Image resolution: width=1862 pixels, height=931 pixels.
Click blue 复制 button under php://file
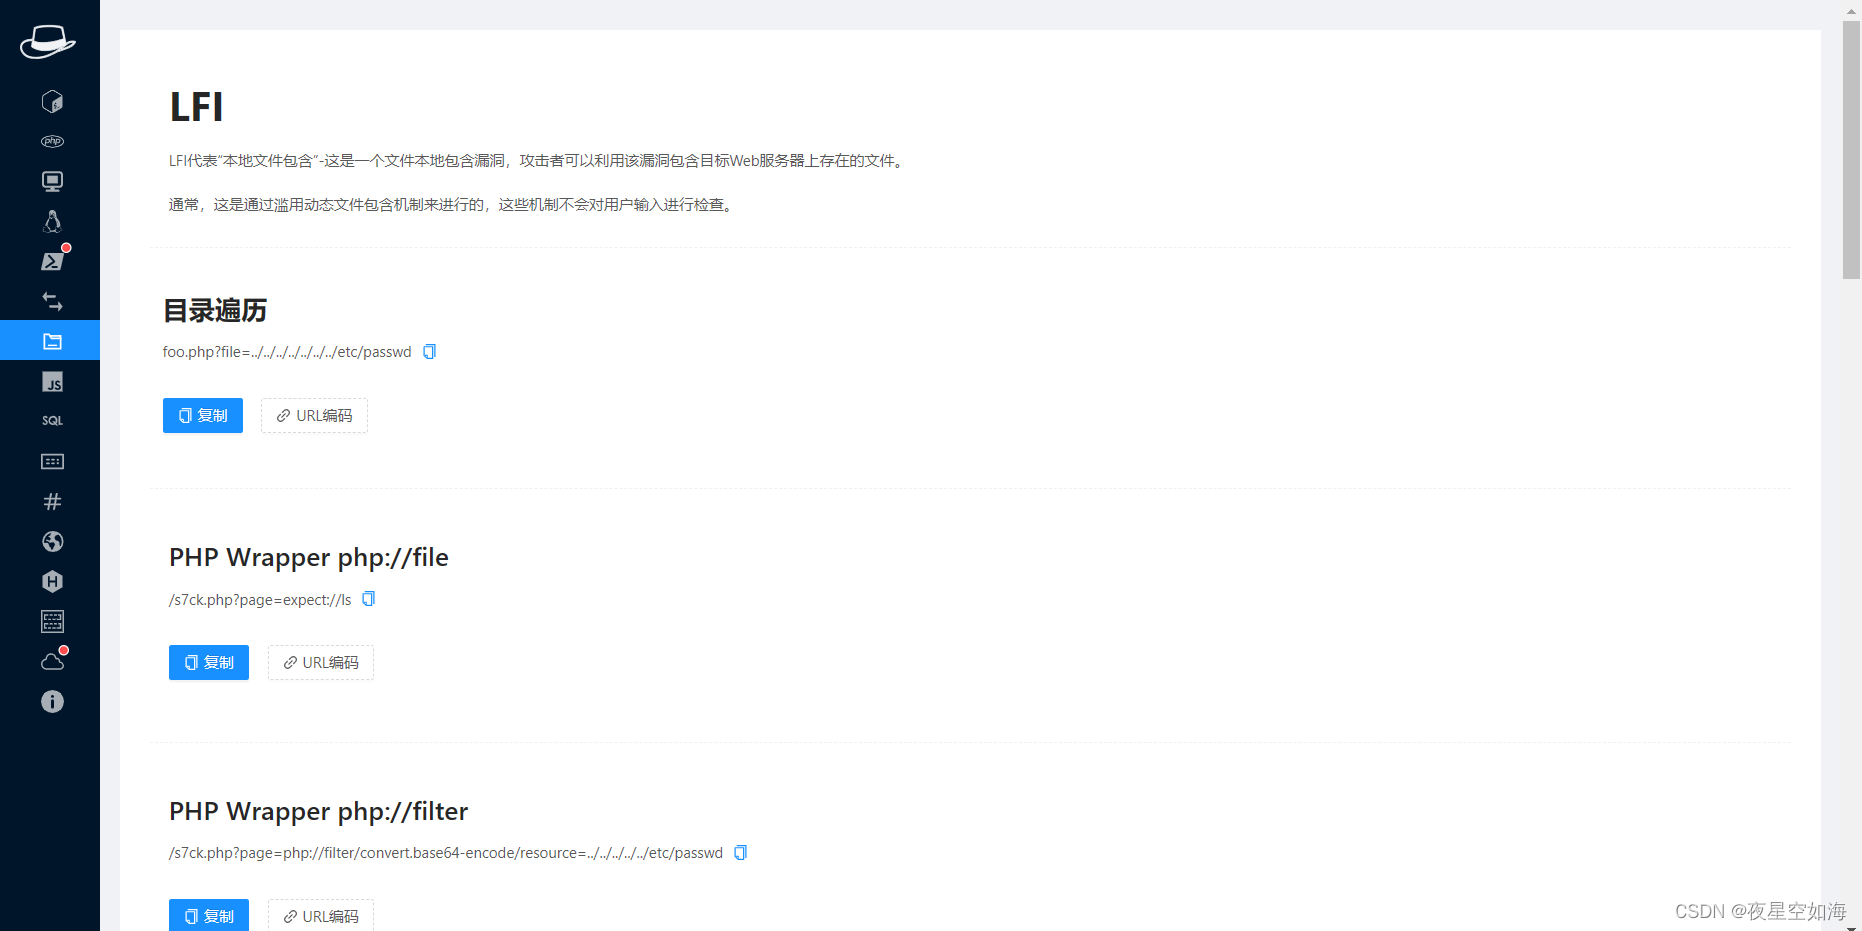coord(209,662)
